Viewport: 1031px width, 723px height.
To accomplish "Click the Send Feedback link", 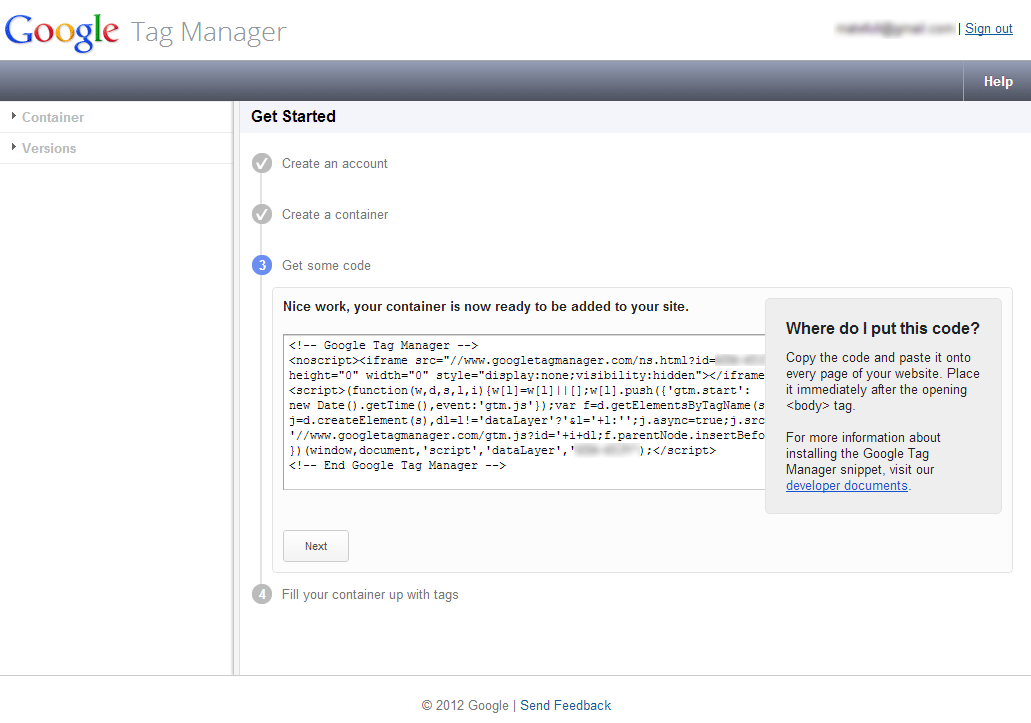I will (x=565, y=705).
